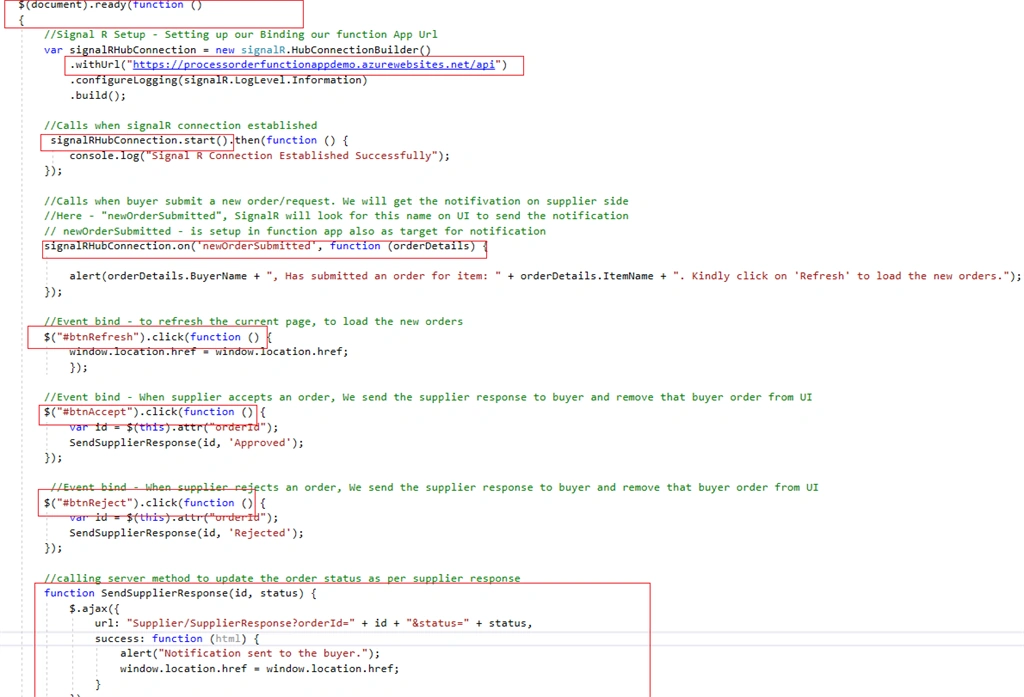Image resolution: width=1024 pixels, height=697 pixels.
Task: Click the '$.ajax({' line
Action: [95, 609]
